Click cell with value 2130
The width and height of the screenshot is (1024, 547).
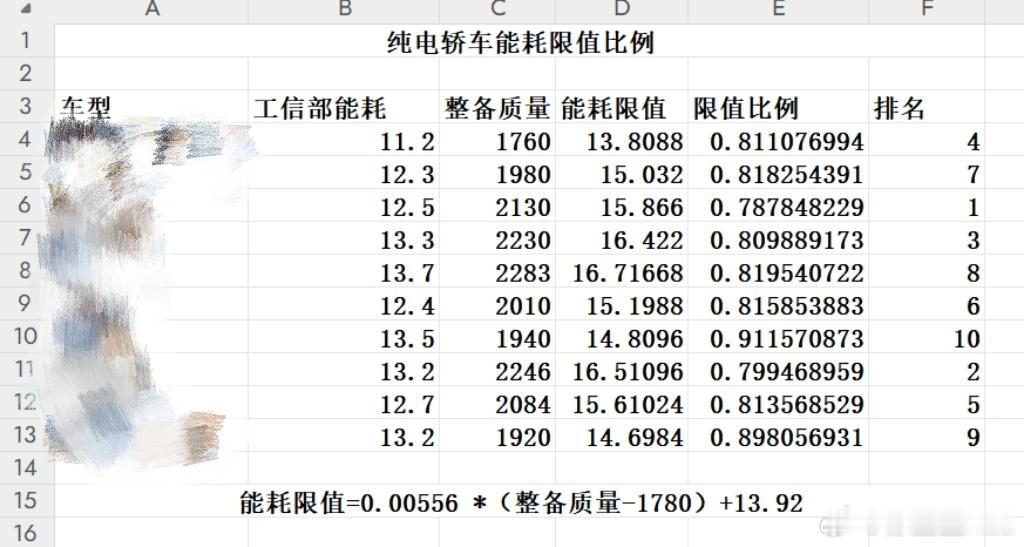click(x=498, y=207)
